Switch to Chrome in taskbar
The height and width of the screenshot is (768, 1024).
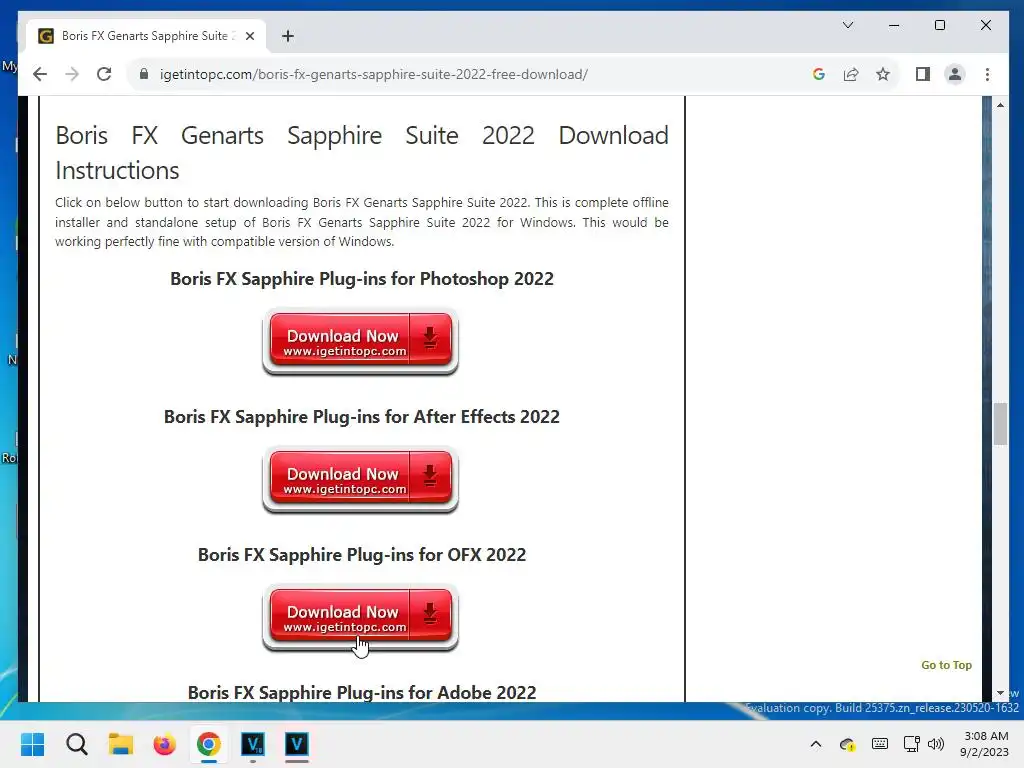tap(208, 744)
